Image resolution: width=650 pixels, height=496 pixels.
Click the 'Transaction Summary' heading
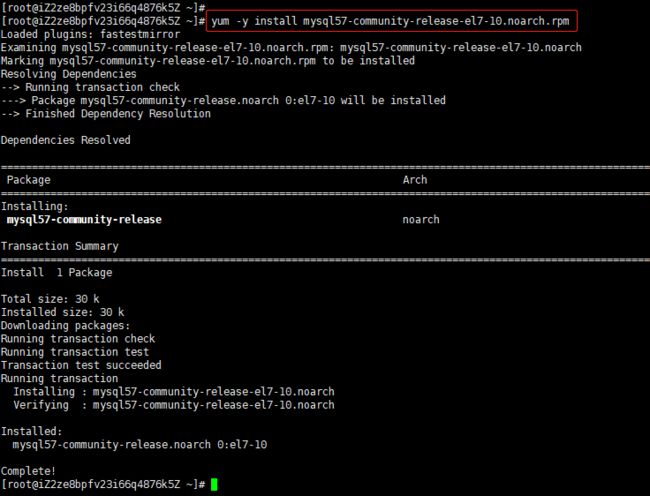(x=60, y=246)
